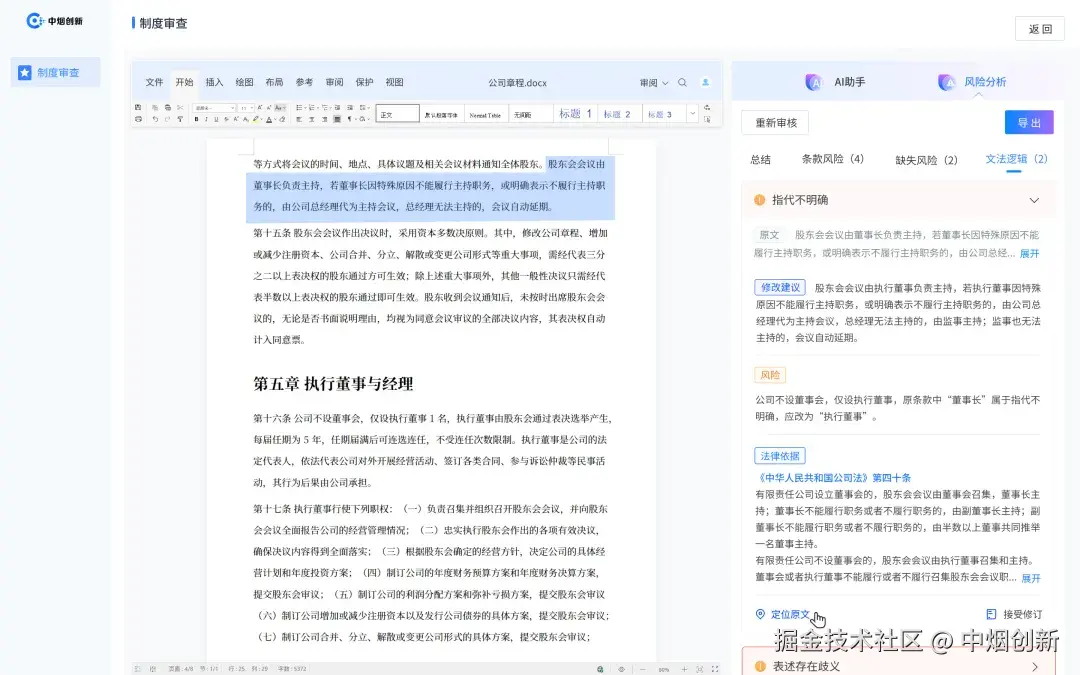
Task: Click the undo icon in the toolbar
Action: (156, 120)
